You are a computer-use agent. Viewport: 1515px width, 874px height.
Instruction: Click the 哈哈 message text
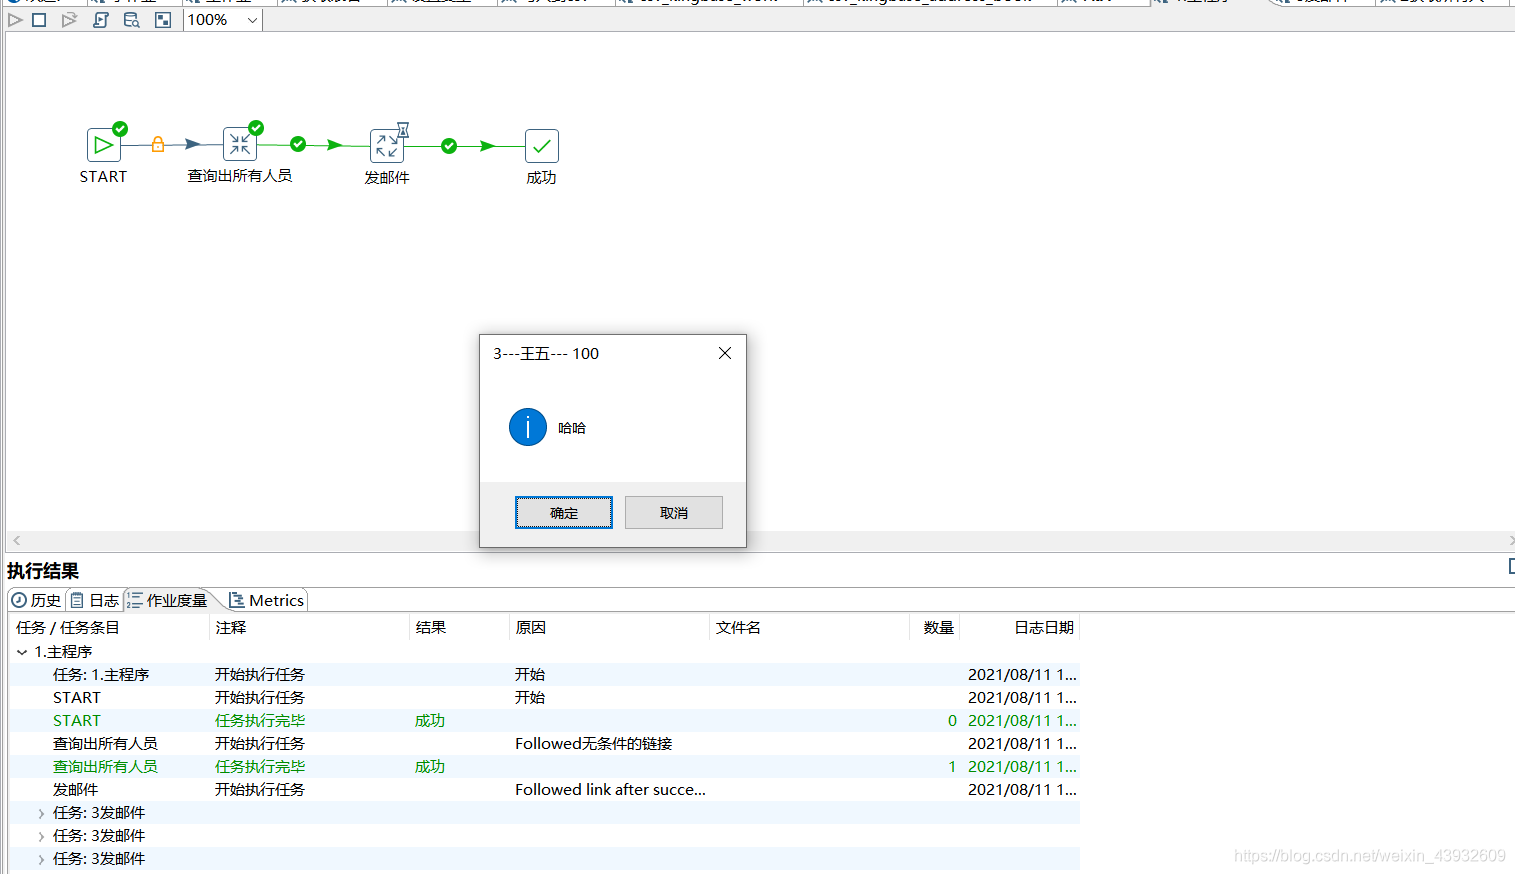(572, 428)
